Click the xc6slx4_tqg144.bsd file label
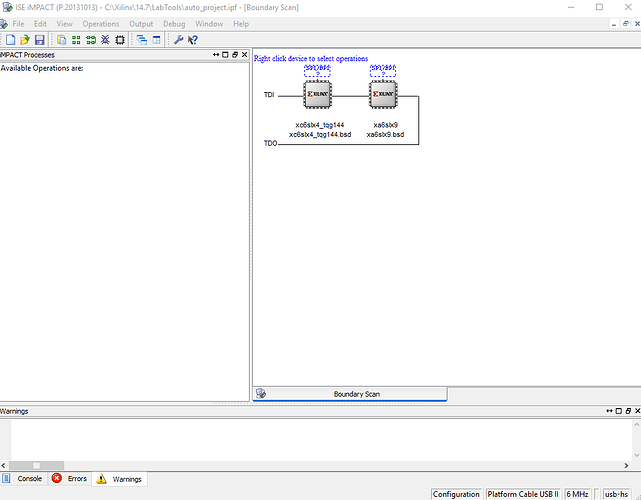 coord(320,134)
